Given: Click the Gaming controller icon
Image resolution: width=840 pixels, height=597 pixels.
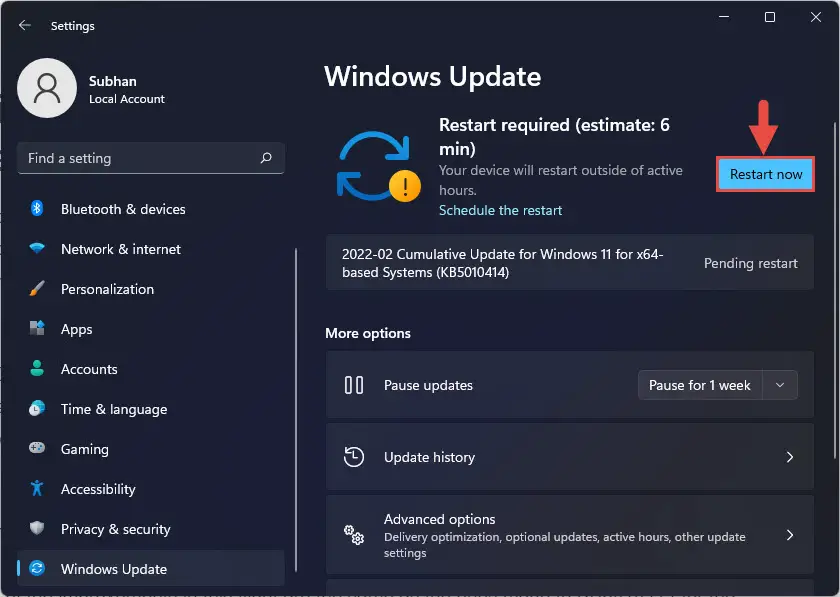Looking at the screenshot, I should coord(37,449).
